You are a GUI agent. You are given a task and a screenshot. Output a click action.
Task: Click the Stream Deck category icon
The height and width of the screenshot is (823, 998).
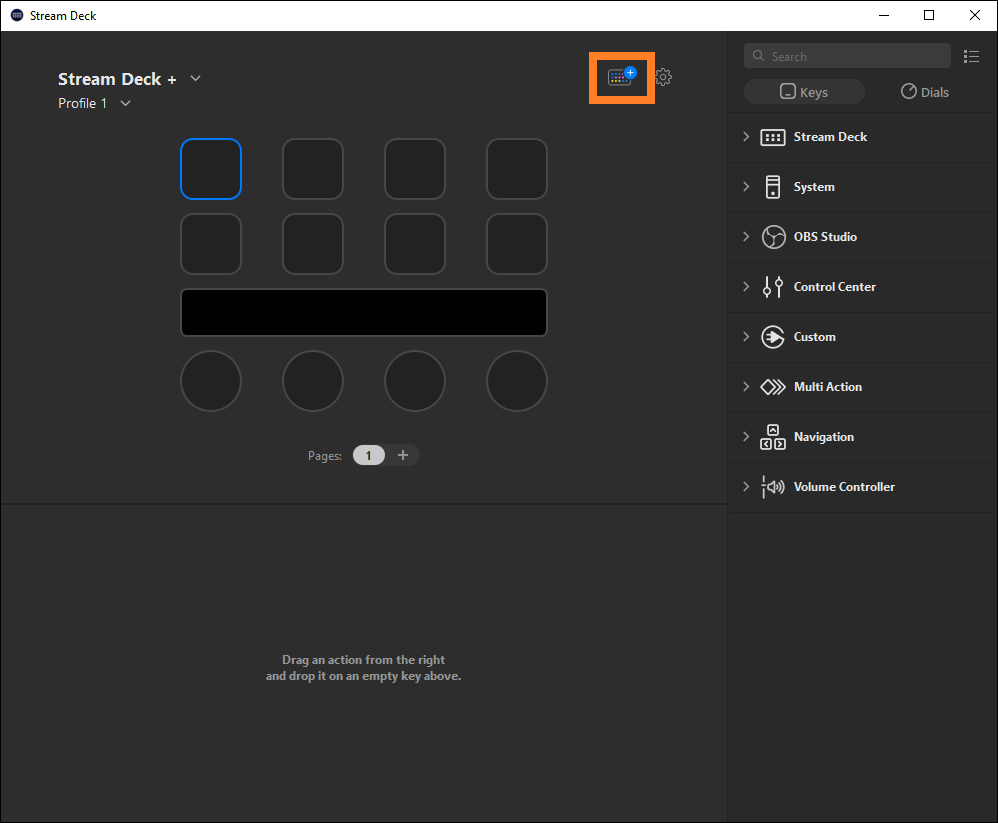773,137
